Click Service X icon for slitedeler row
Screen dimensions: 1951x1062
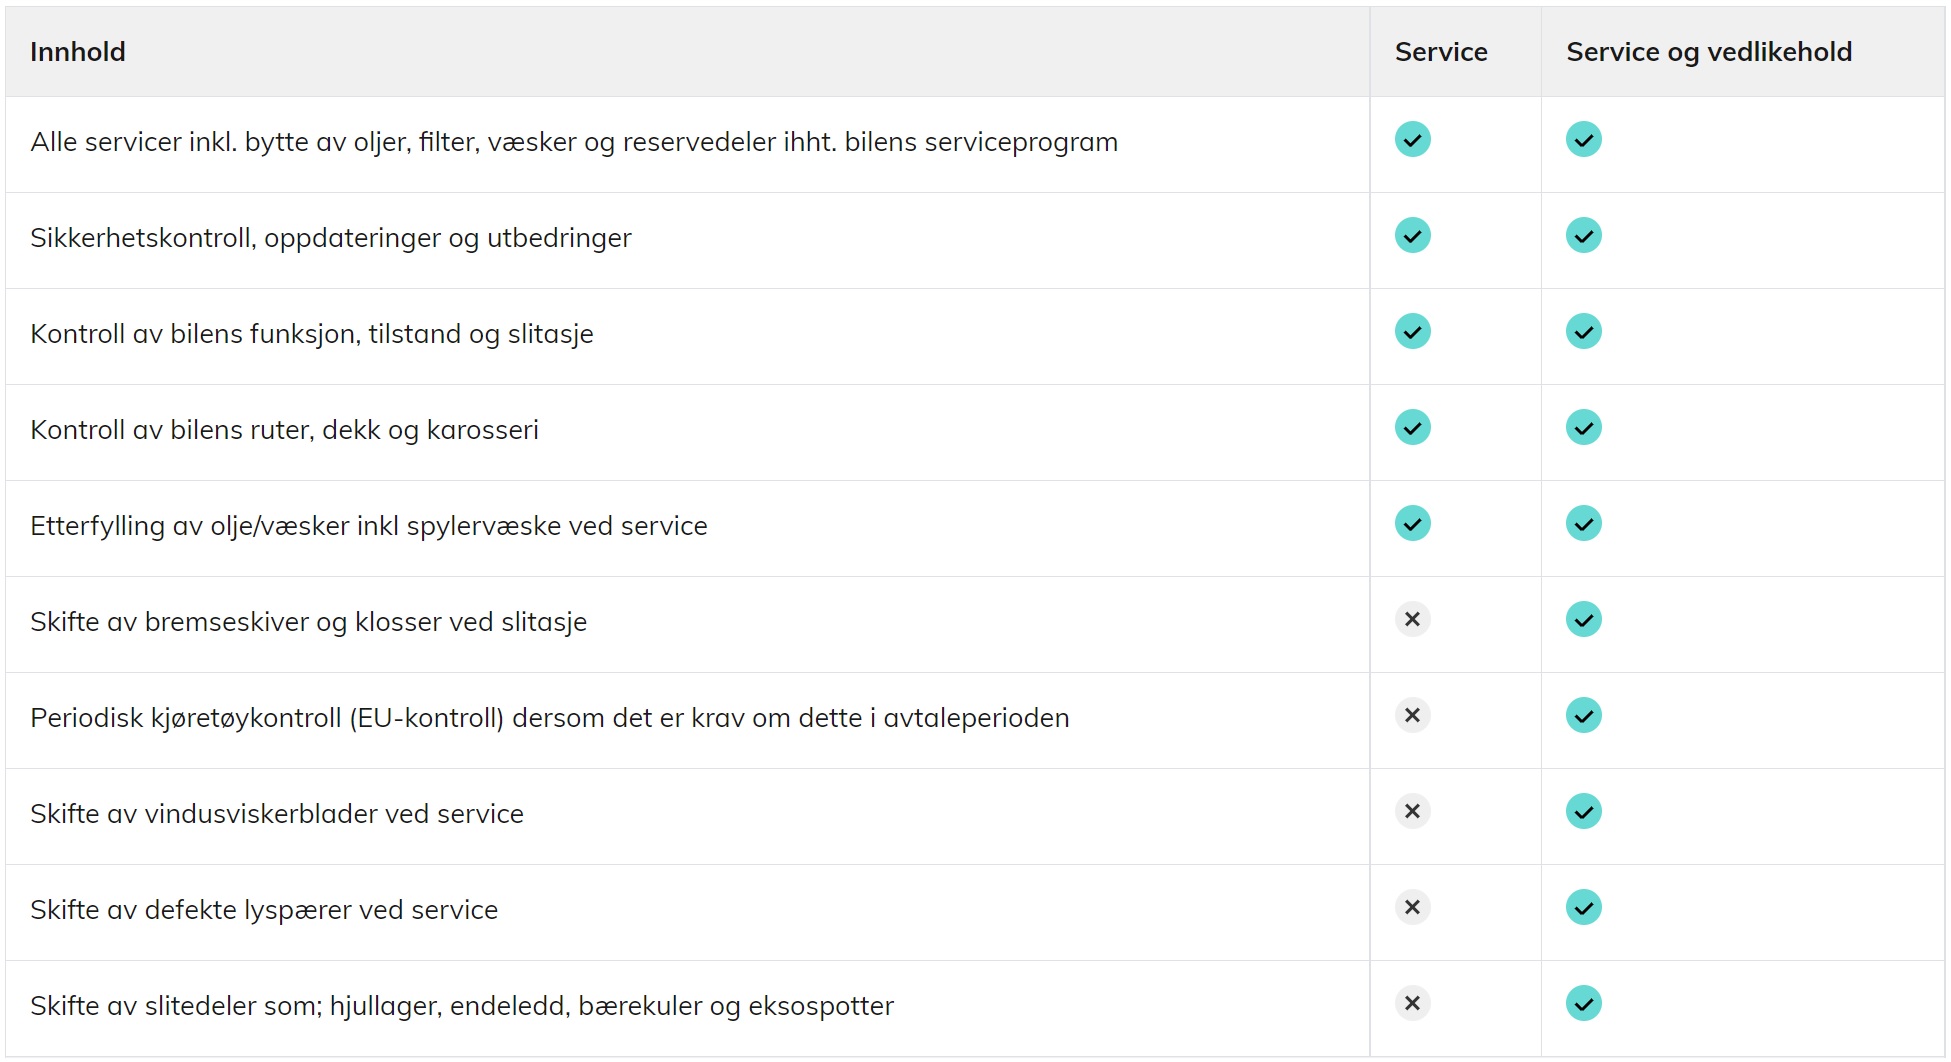tap(1412, 1004)
